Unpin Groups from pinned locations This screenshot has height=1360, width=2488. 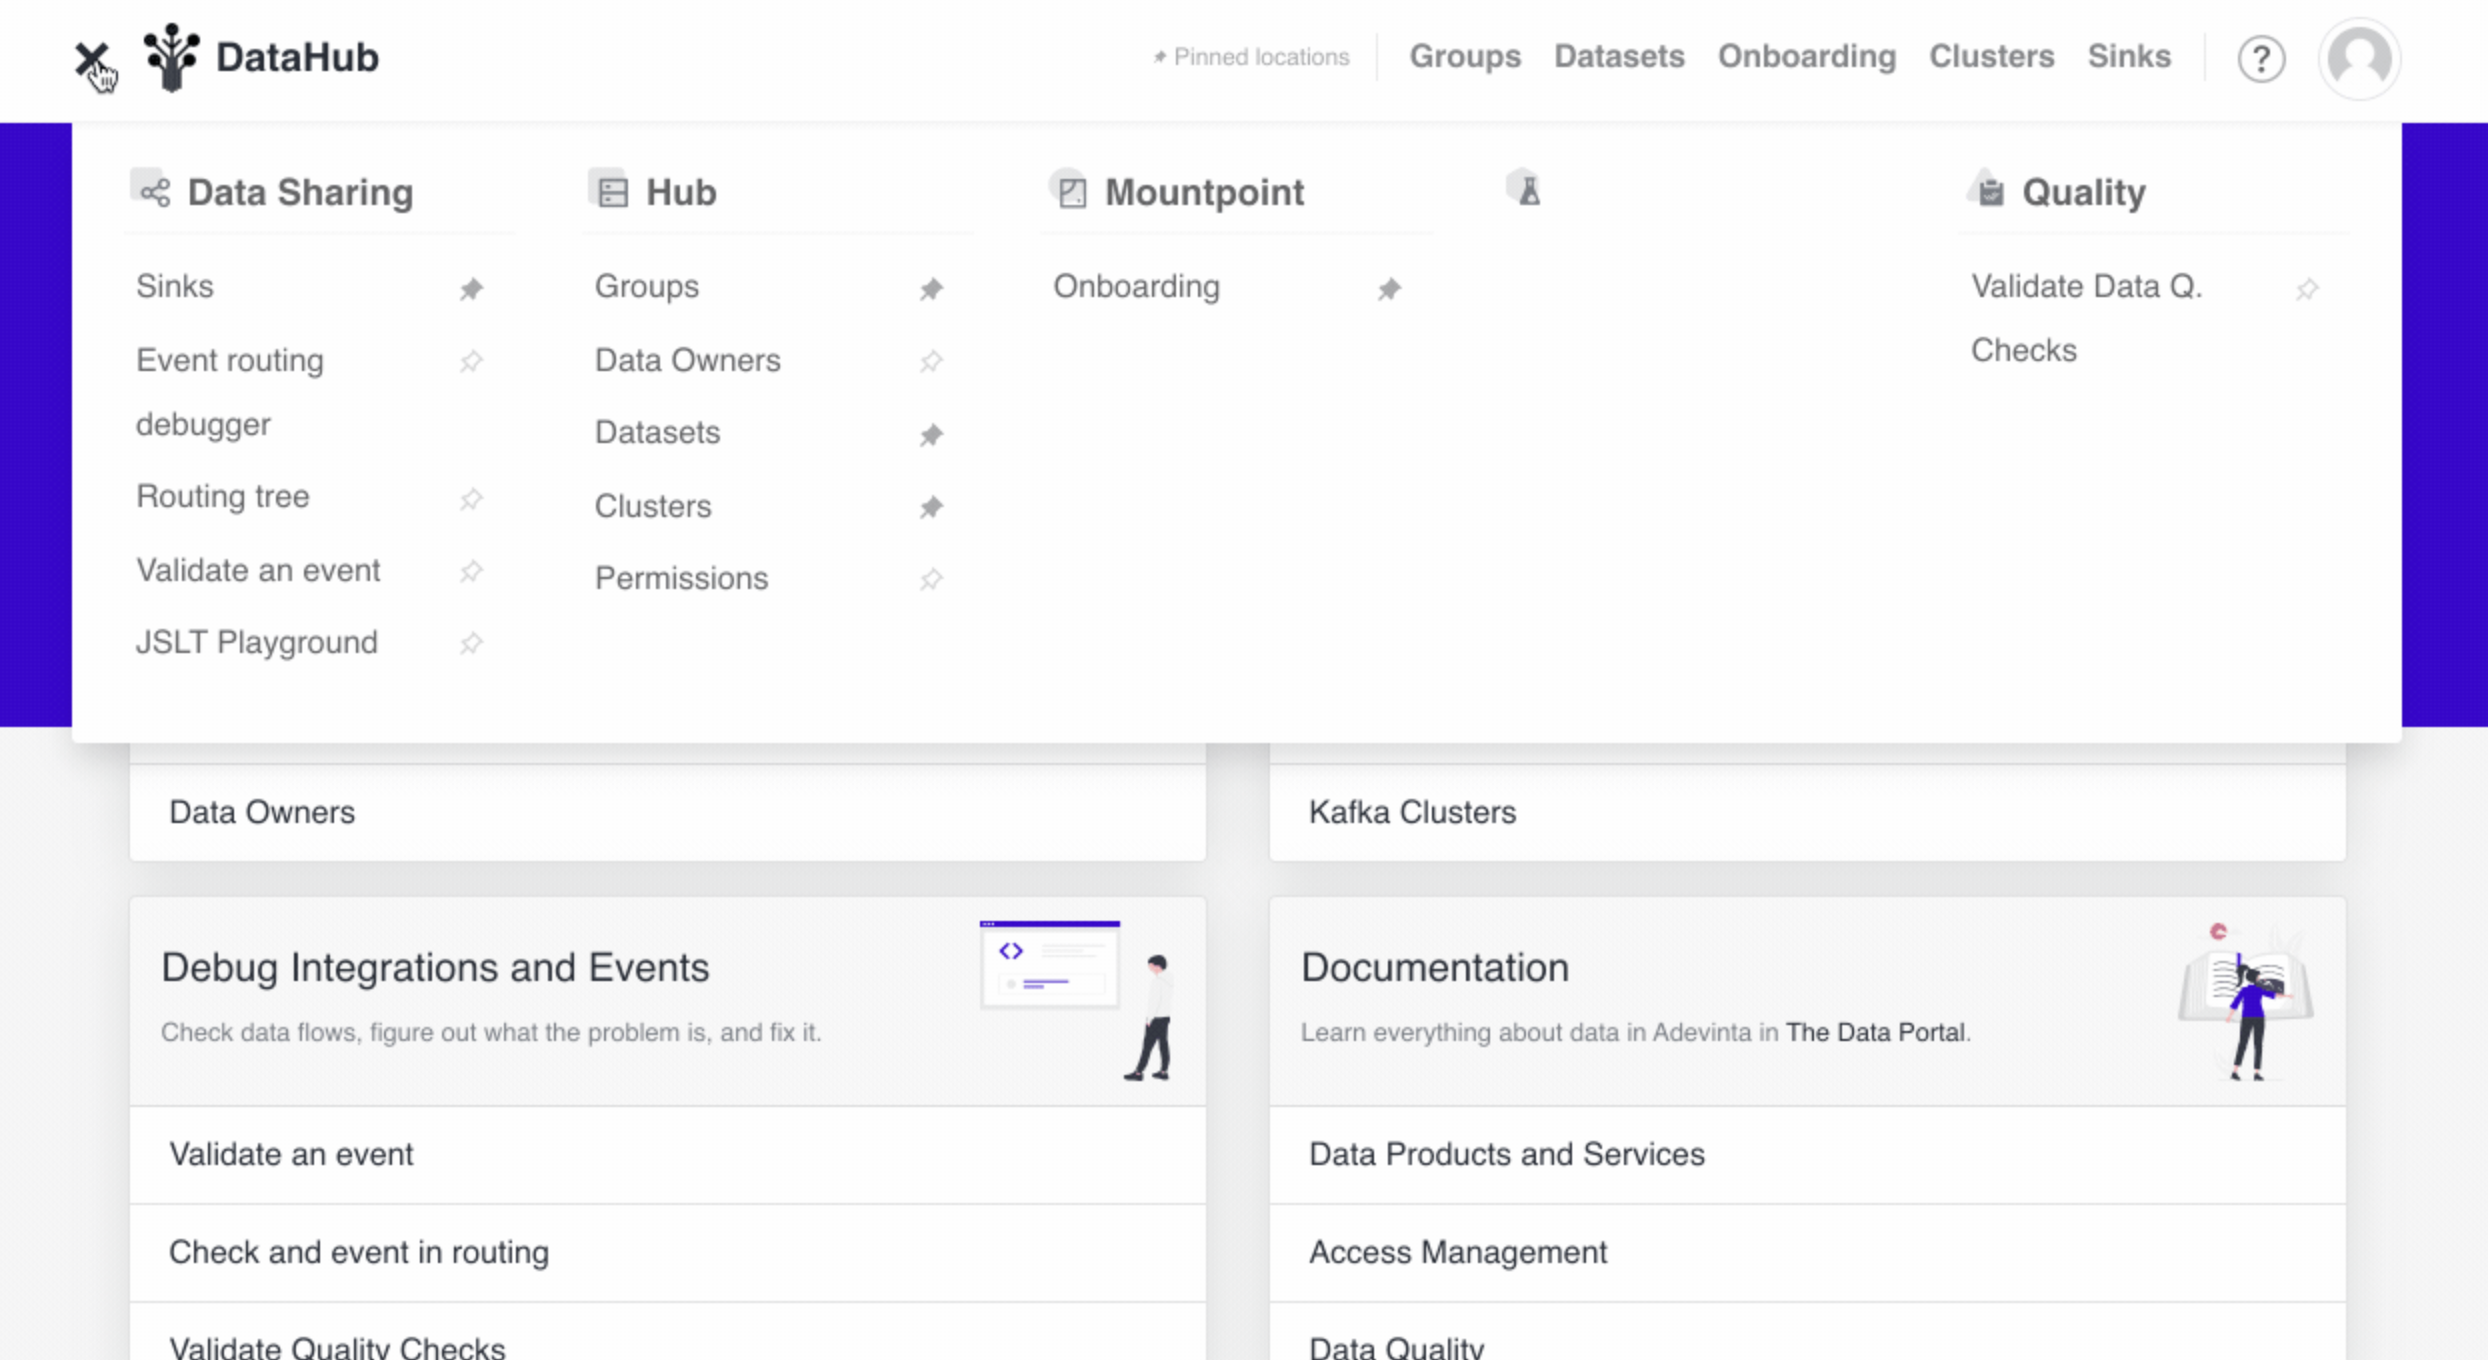point(931,289)
